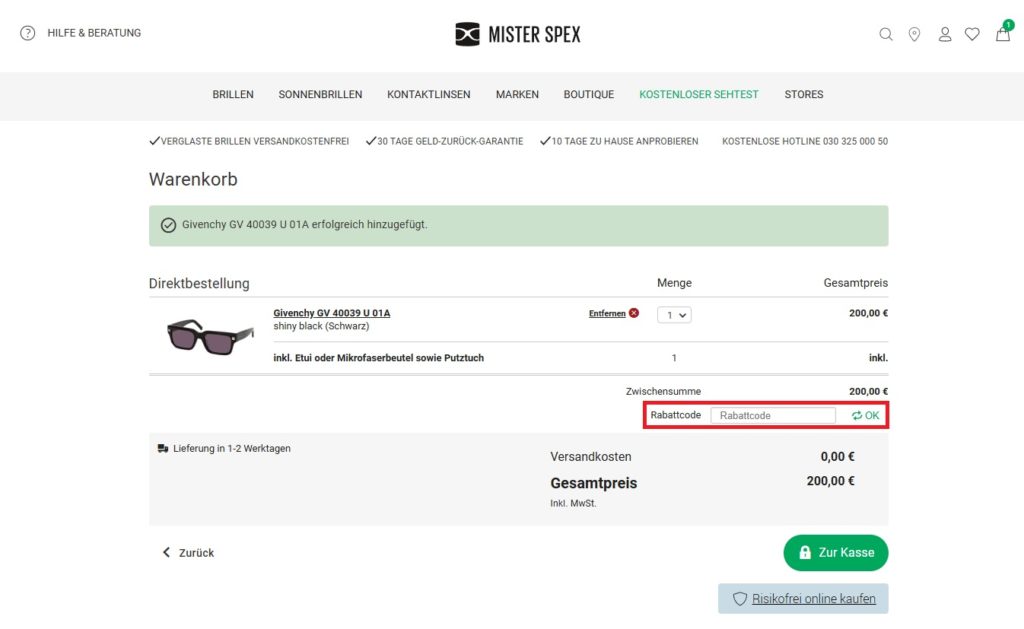Click the Hilfe & Beratung question mark icon
The width and height of the screenshot is (1024, 629).
[x=28, y=32]
